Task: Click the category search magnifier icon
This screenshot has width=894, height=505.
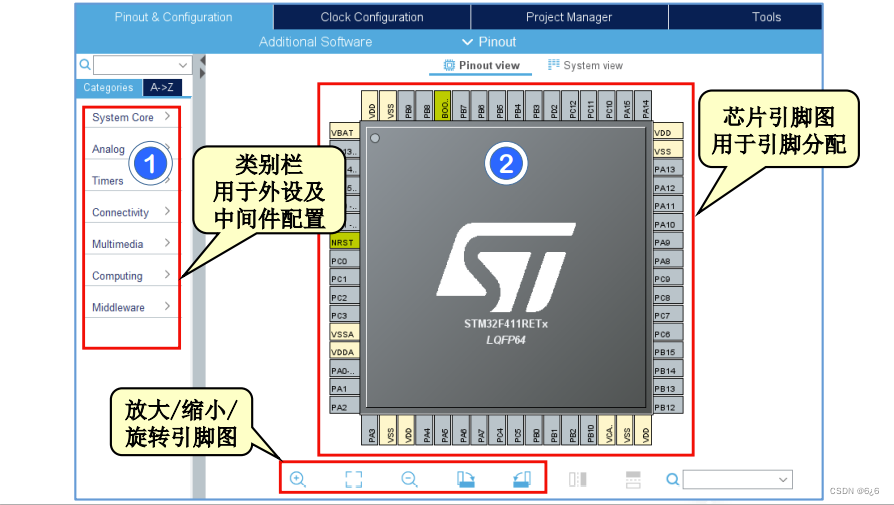Action: tap(85, 64)
